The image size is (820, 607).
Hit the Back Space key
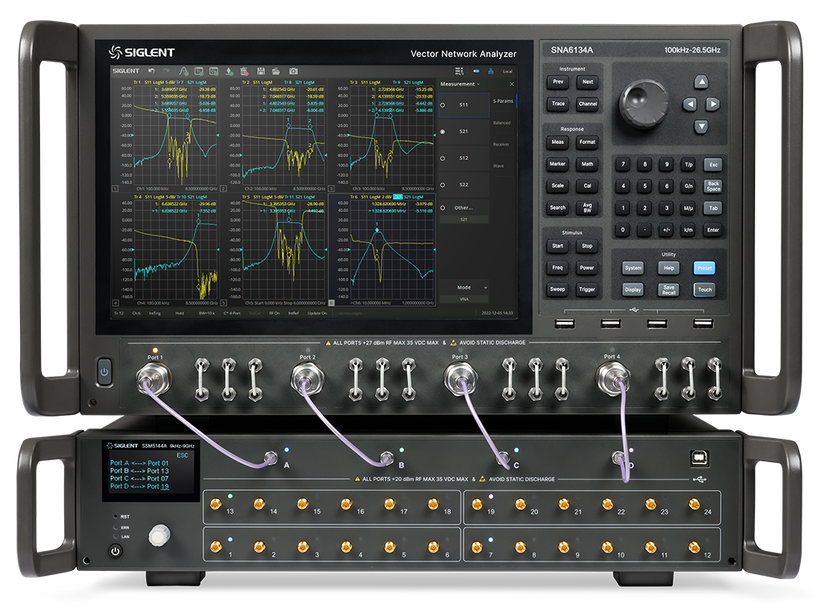tap(713, 186)
